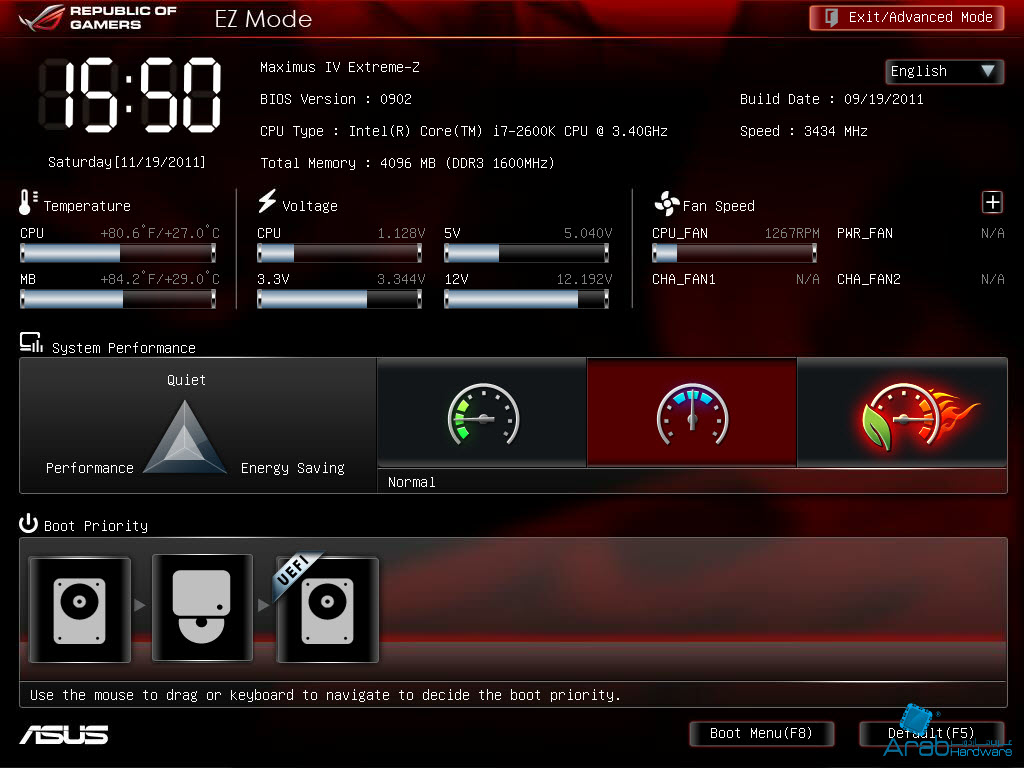Expand fan speed details with plus icon
This screenshot has height=768, width=1024.
coord(992,202)
